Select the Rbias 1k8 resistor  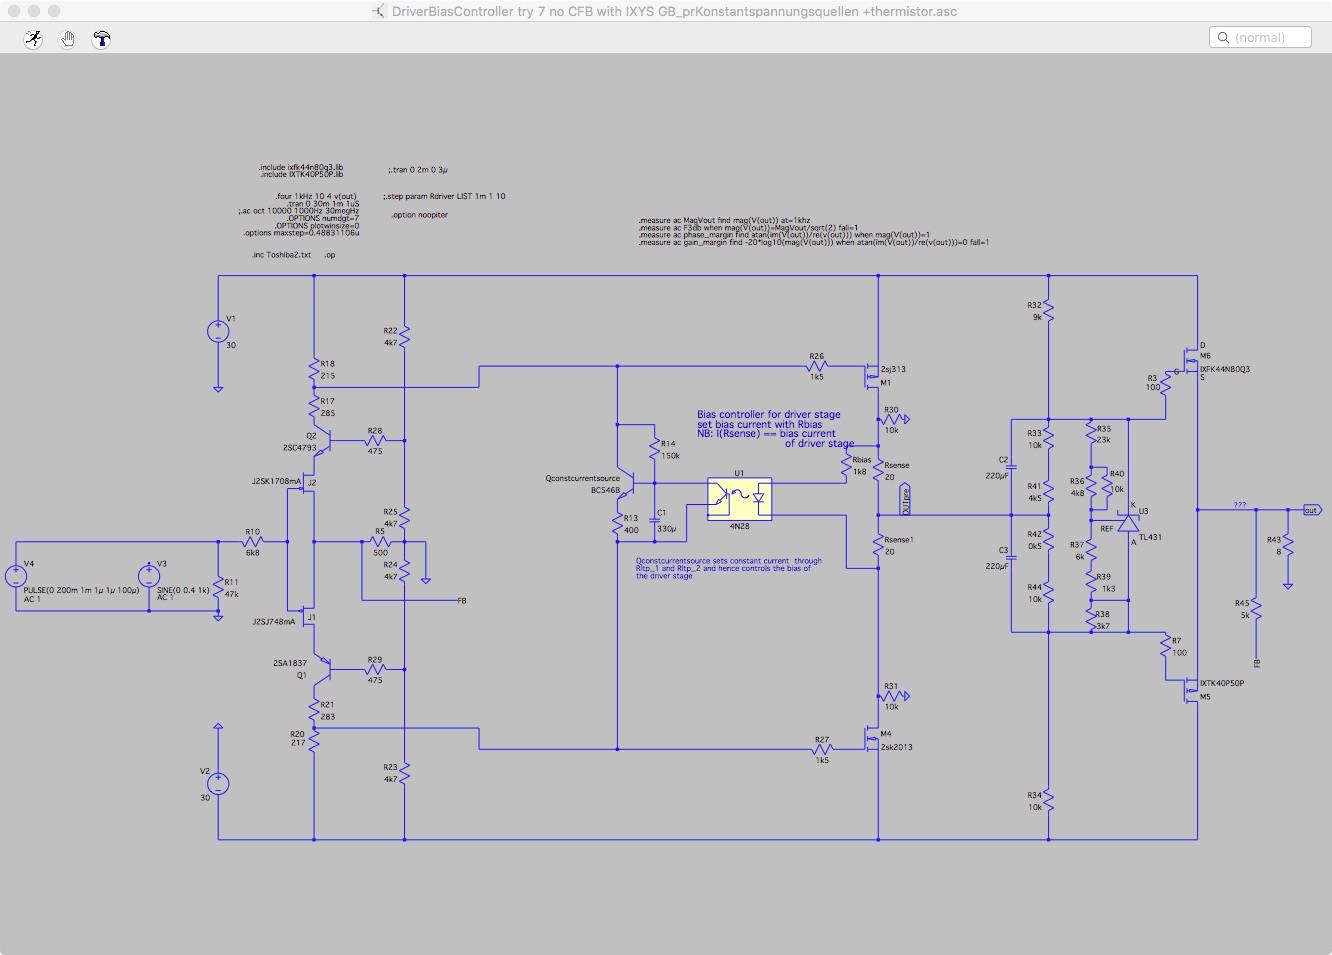point(847,466)
